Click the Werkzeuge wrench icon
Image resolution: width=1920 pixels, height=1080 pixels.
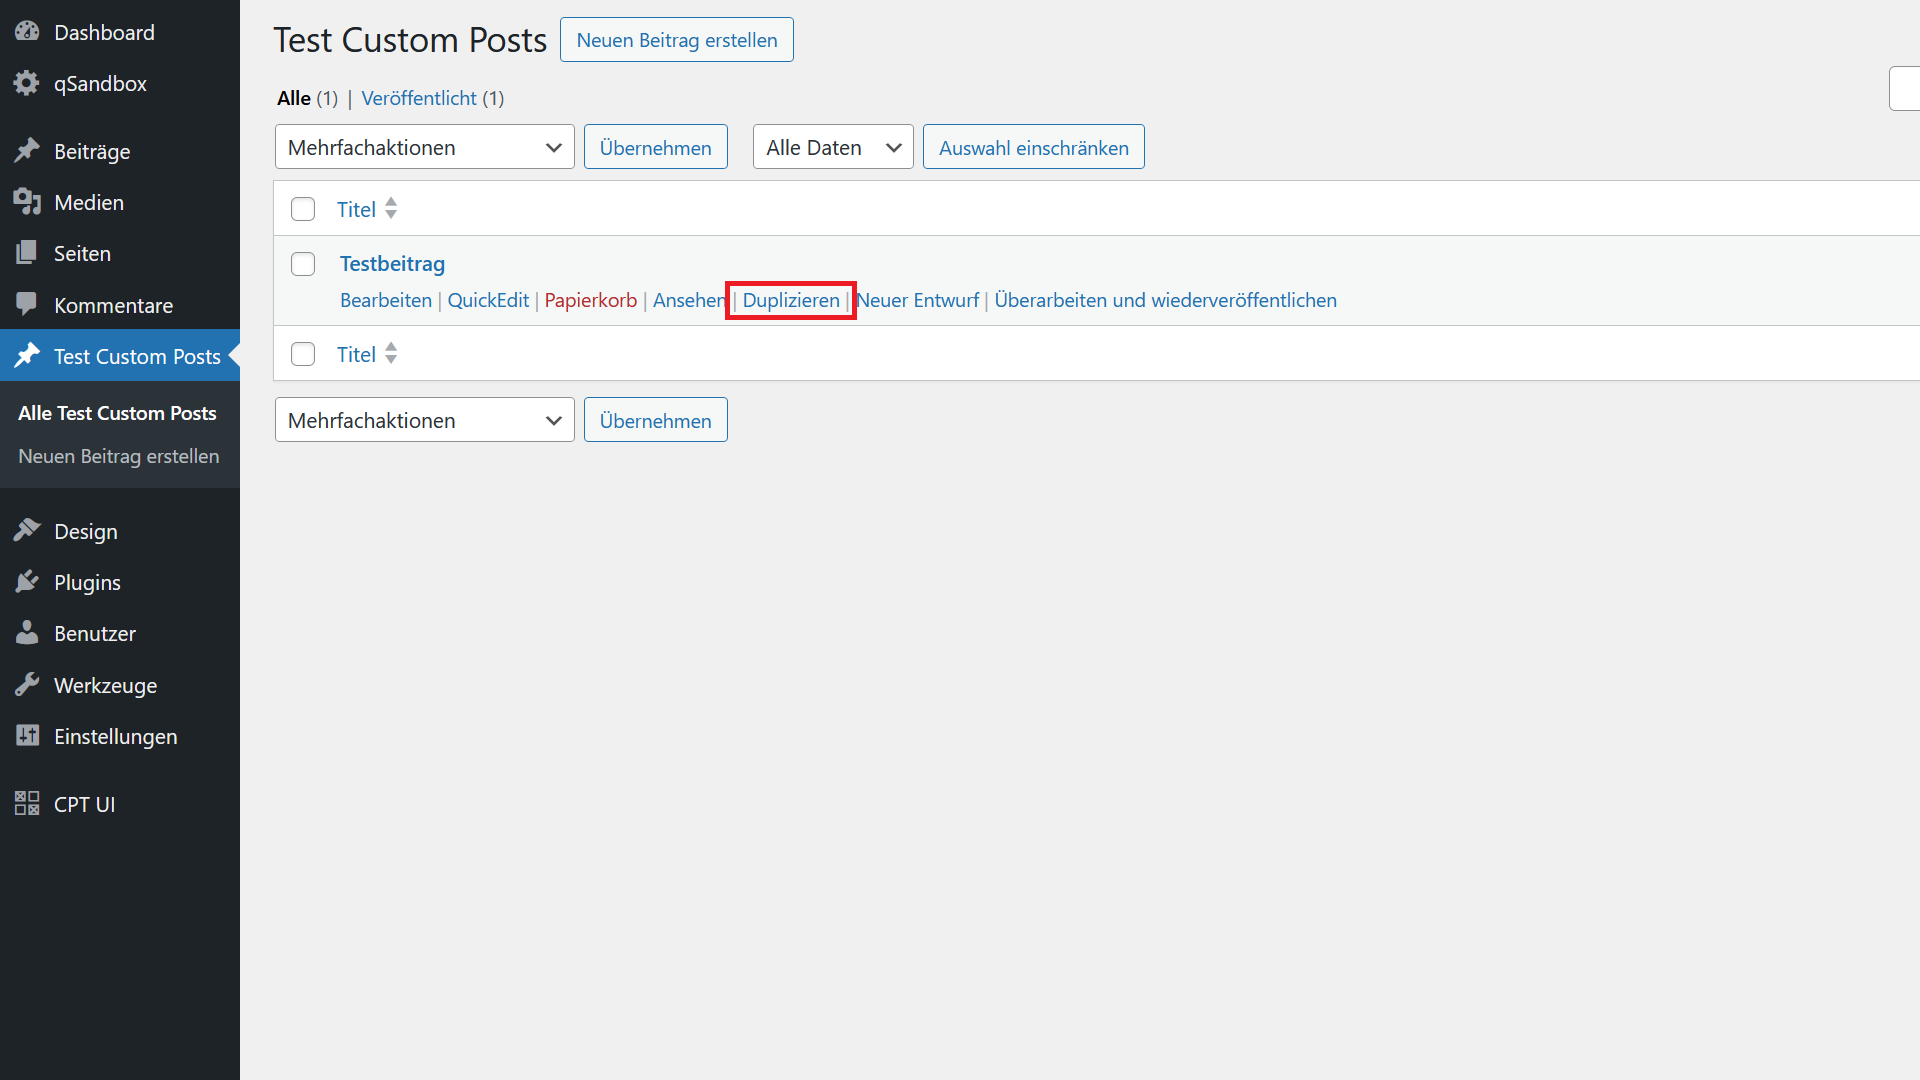point(27,685)
